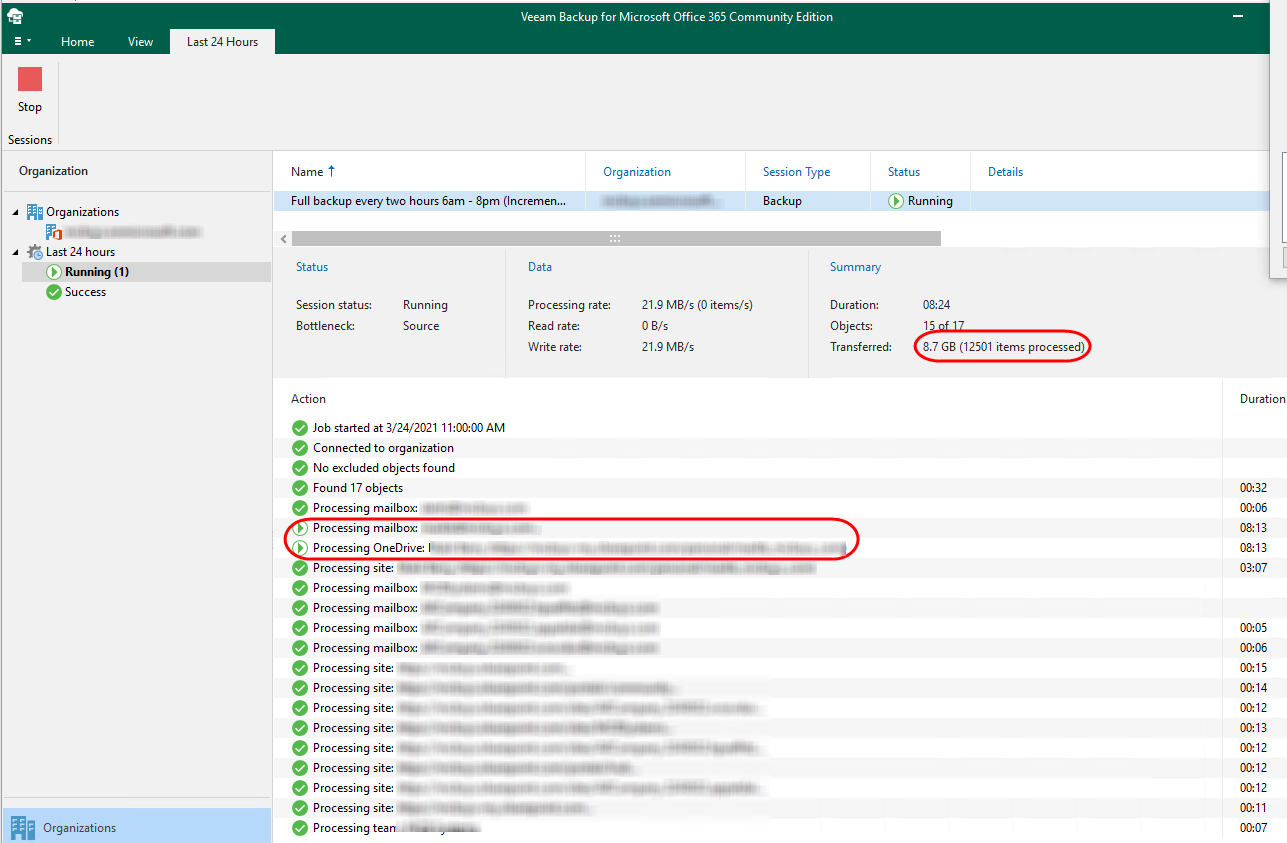Collapse the Last 24 hours tree node
Image resolution: width=1287 pixels, height=843 pixels.
coord(15,252)
